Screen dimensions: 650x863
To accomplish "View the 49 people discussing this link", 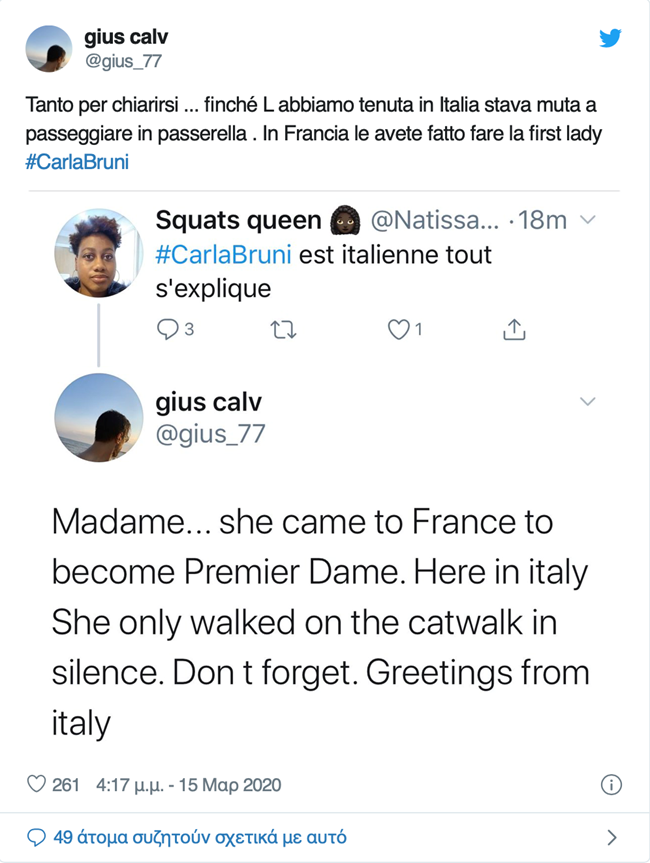I will (200, 836).
